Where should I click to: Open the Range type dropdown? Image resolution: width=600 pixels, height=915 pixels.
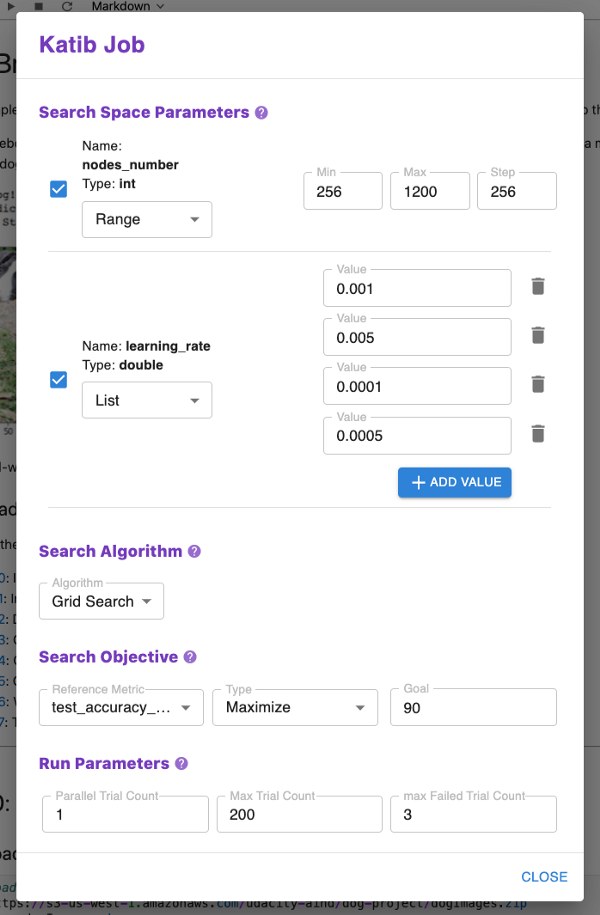(146, 219)
